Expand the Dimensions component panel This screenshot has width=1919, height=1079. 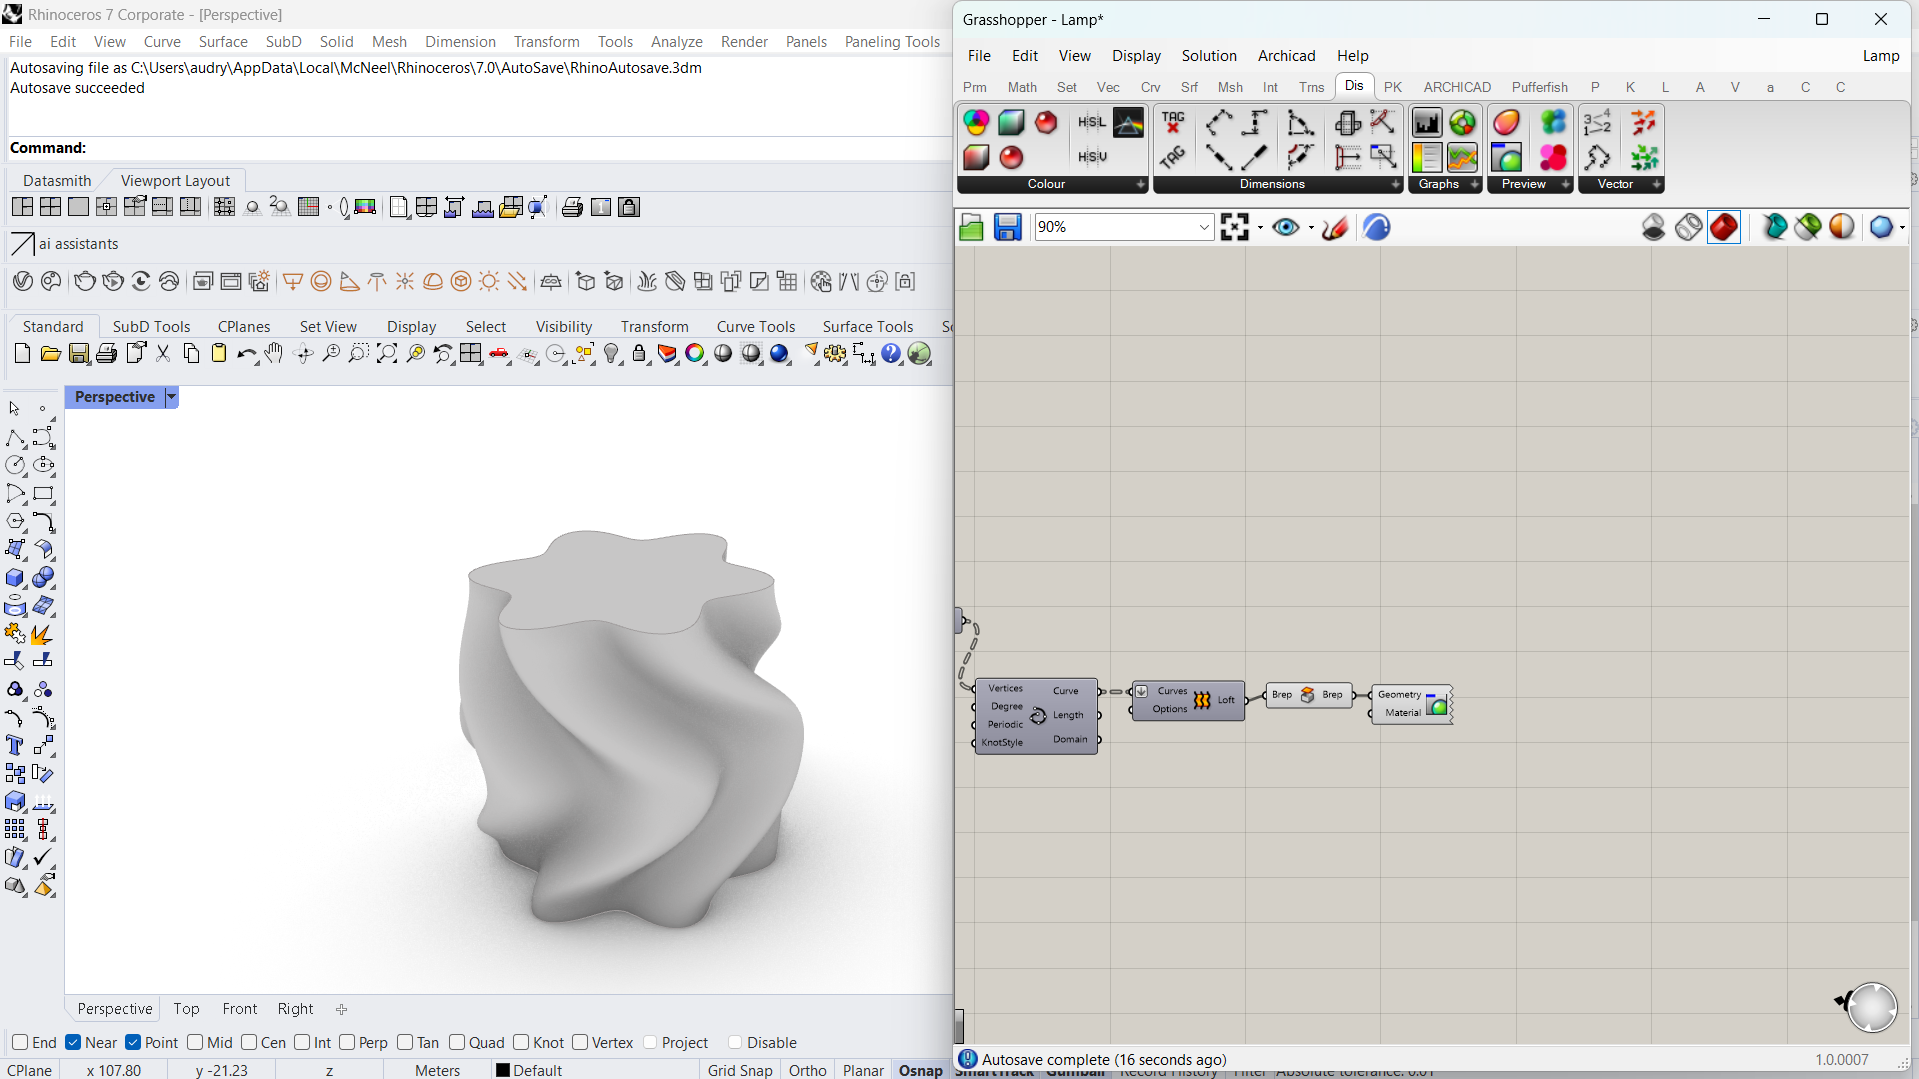(x=1395, y=184)
